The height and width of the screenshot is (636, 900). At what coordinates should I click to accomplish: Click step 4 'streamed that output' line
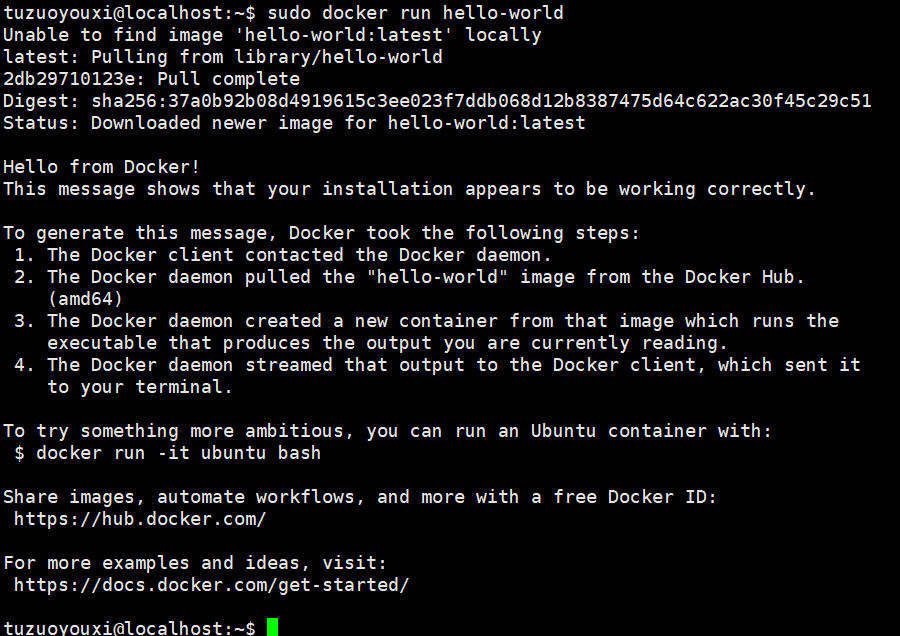(x=437, y=365)
